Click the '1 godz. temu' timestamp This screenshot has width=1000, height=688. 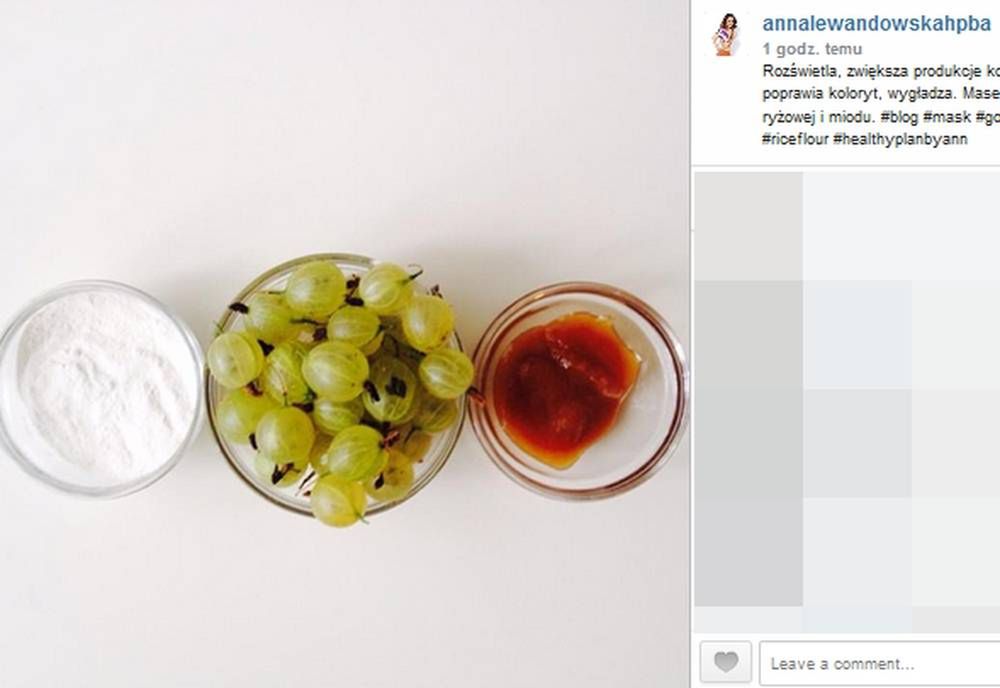[x=812, y=49]
